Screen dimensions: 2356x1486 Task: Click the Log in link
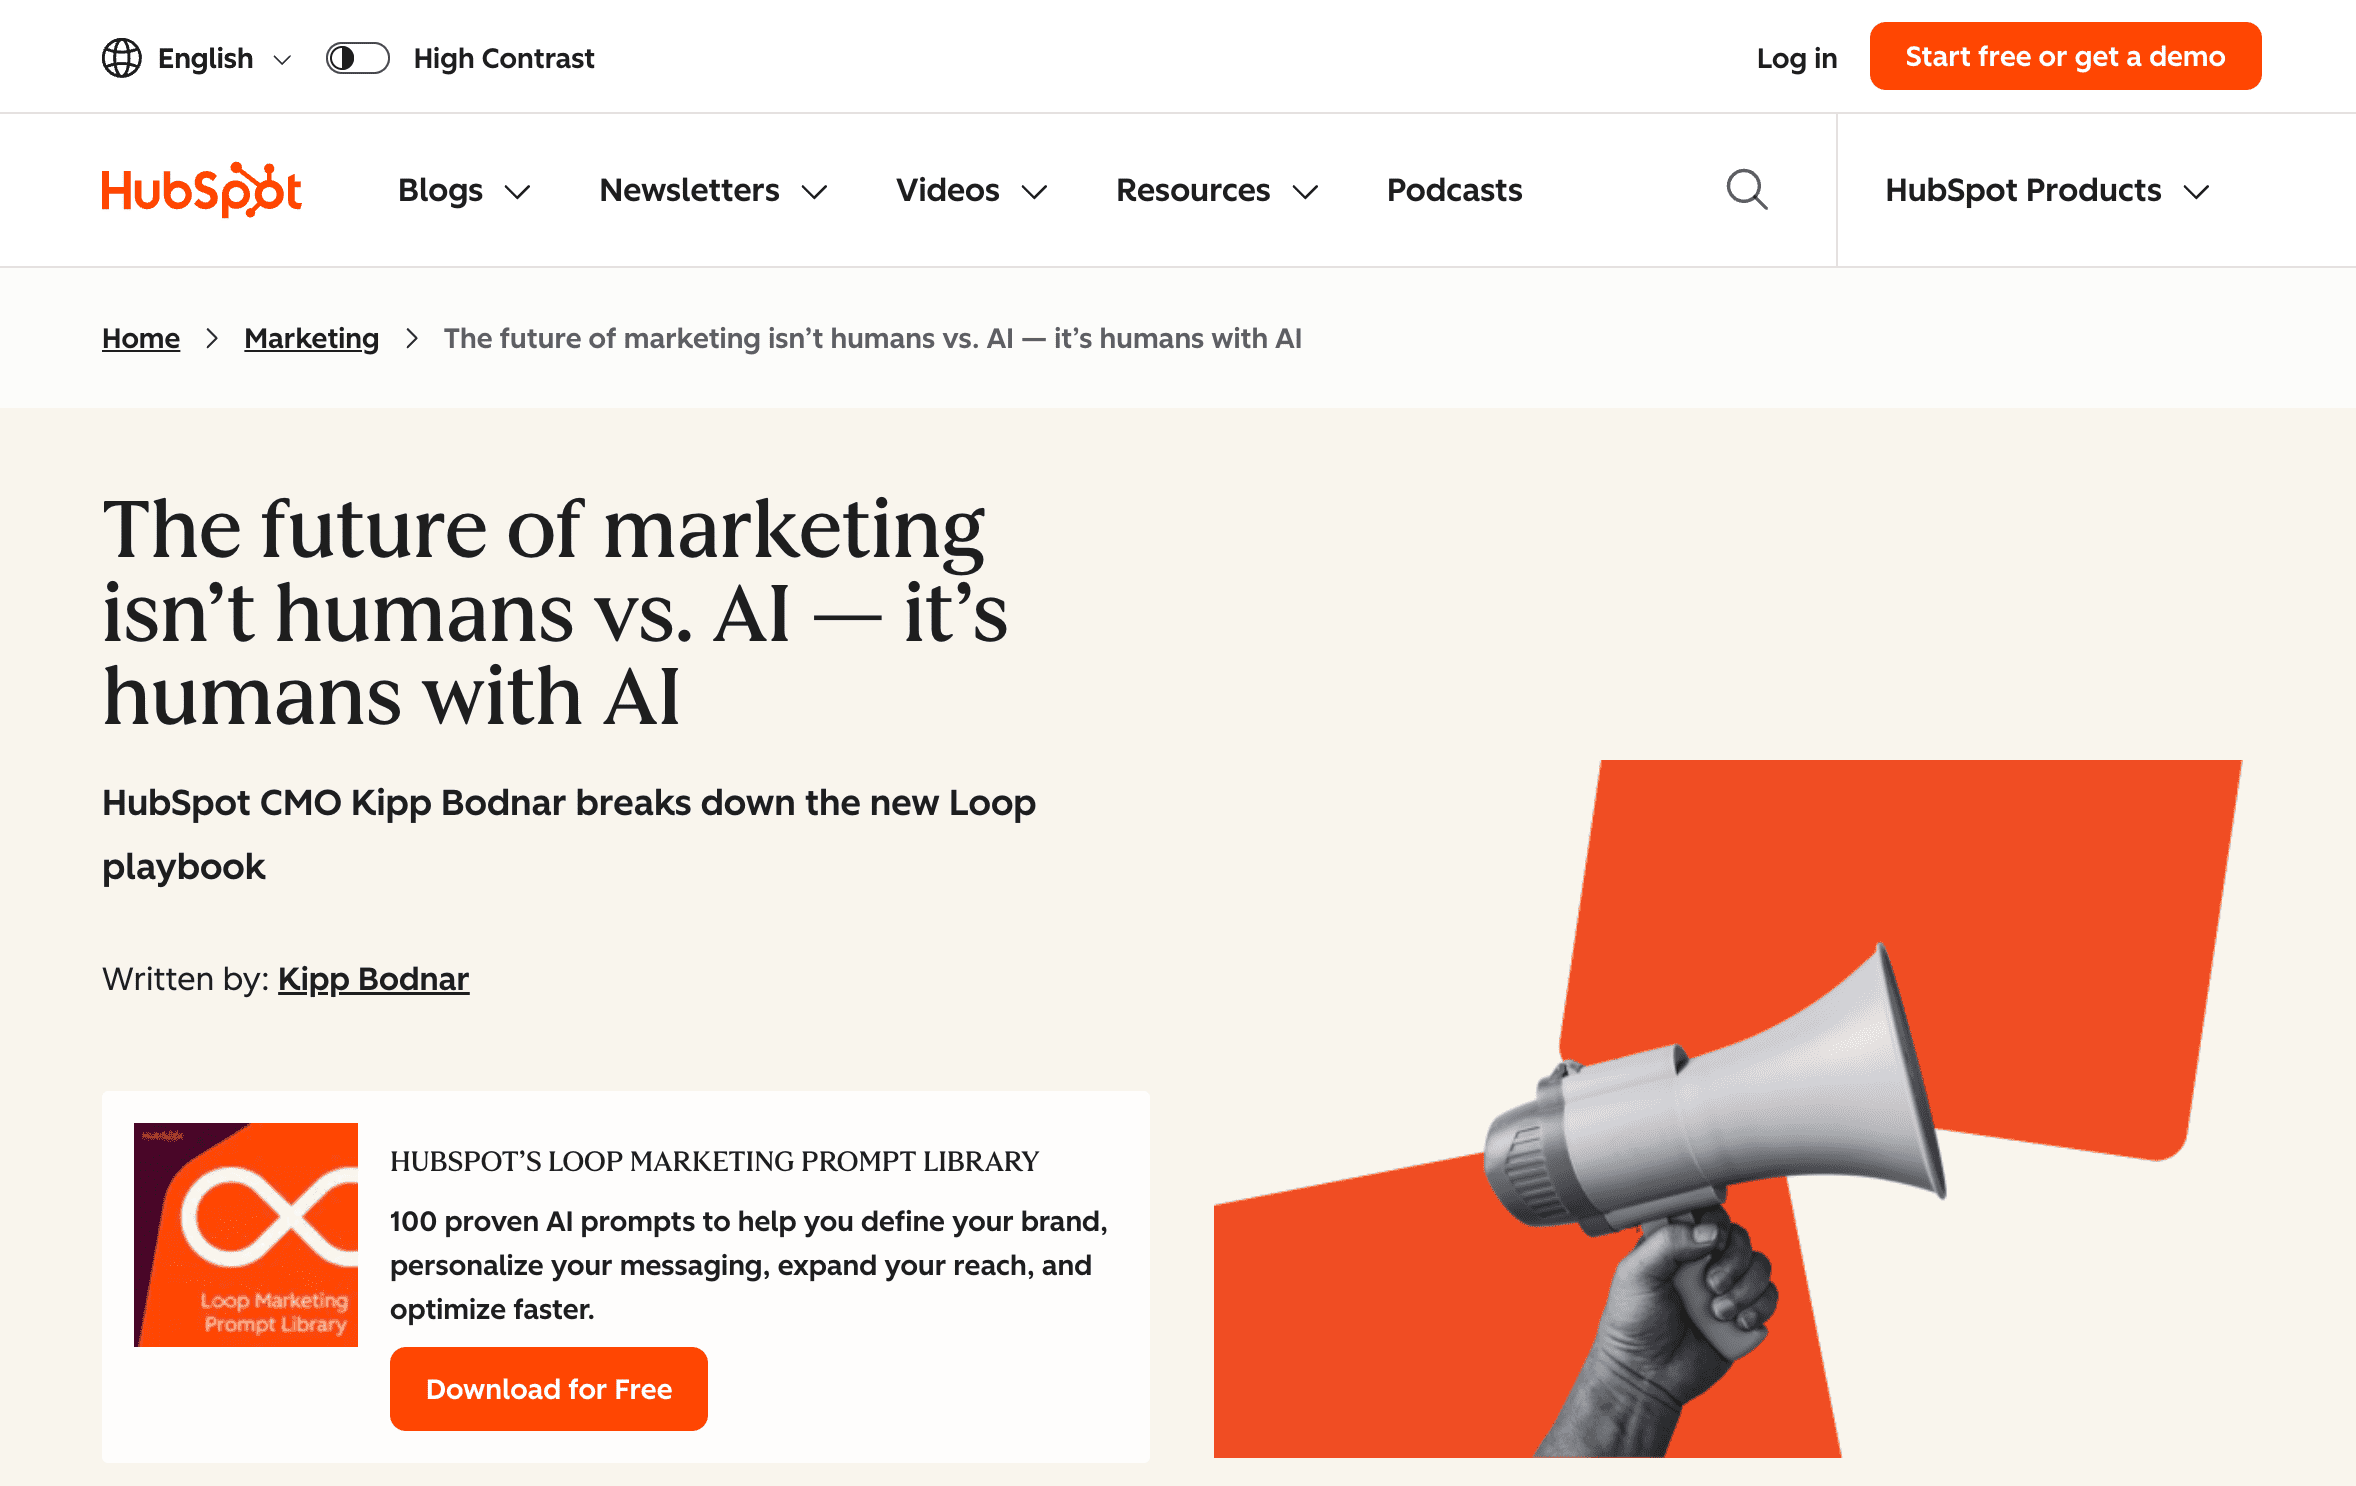point(1797,58)
